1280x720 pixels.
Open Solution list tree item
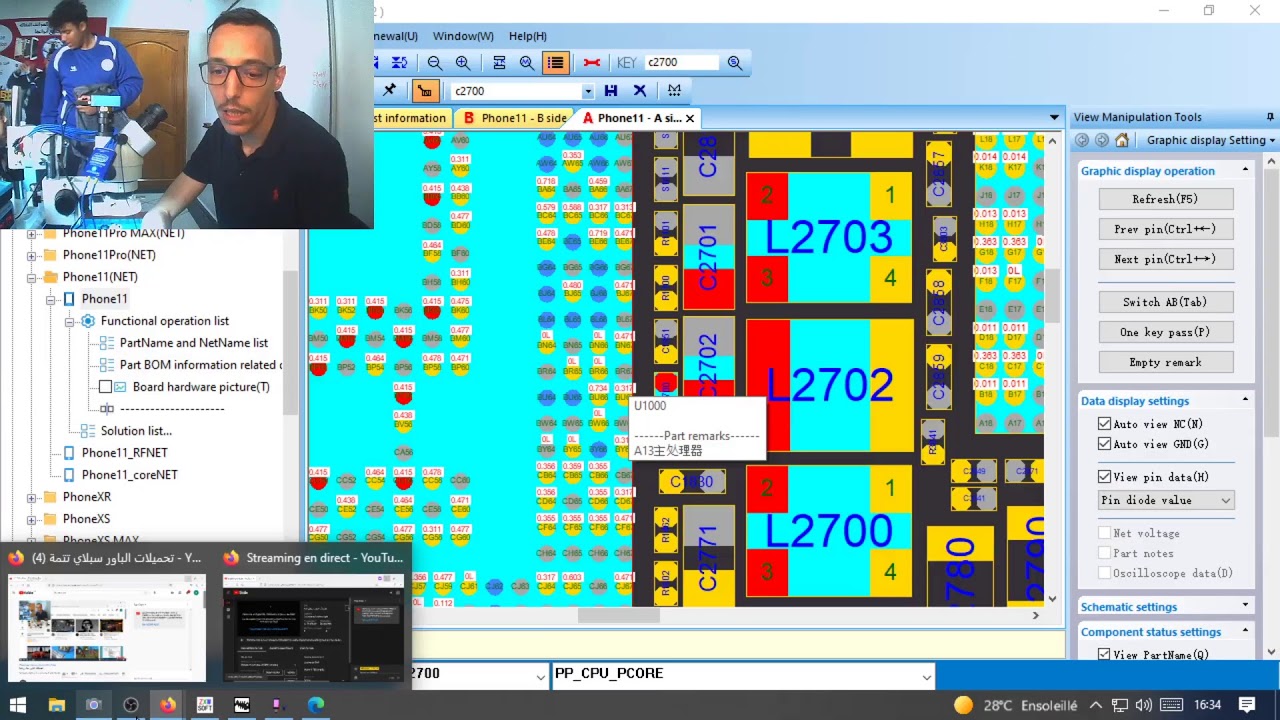[x=136, y=431]
